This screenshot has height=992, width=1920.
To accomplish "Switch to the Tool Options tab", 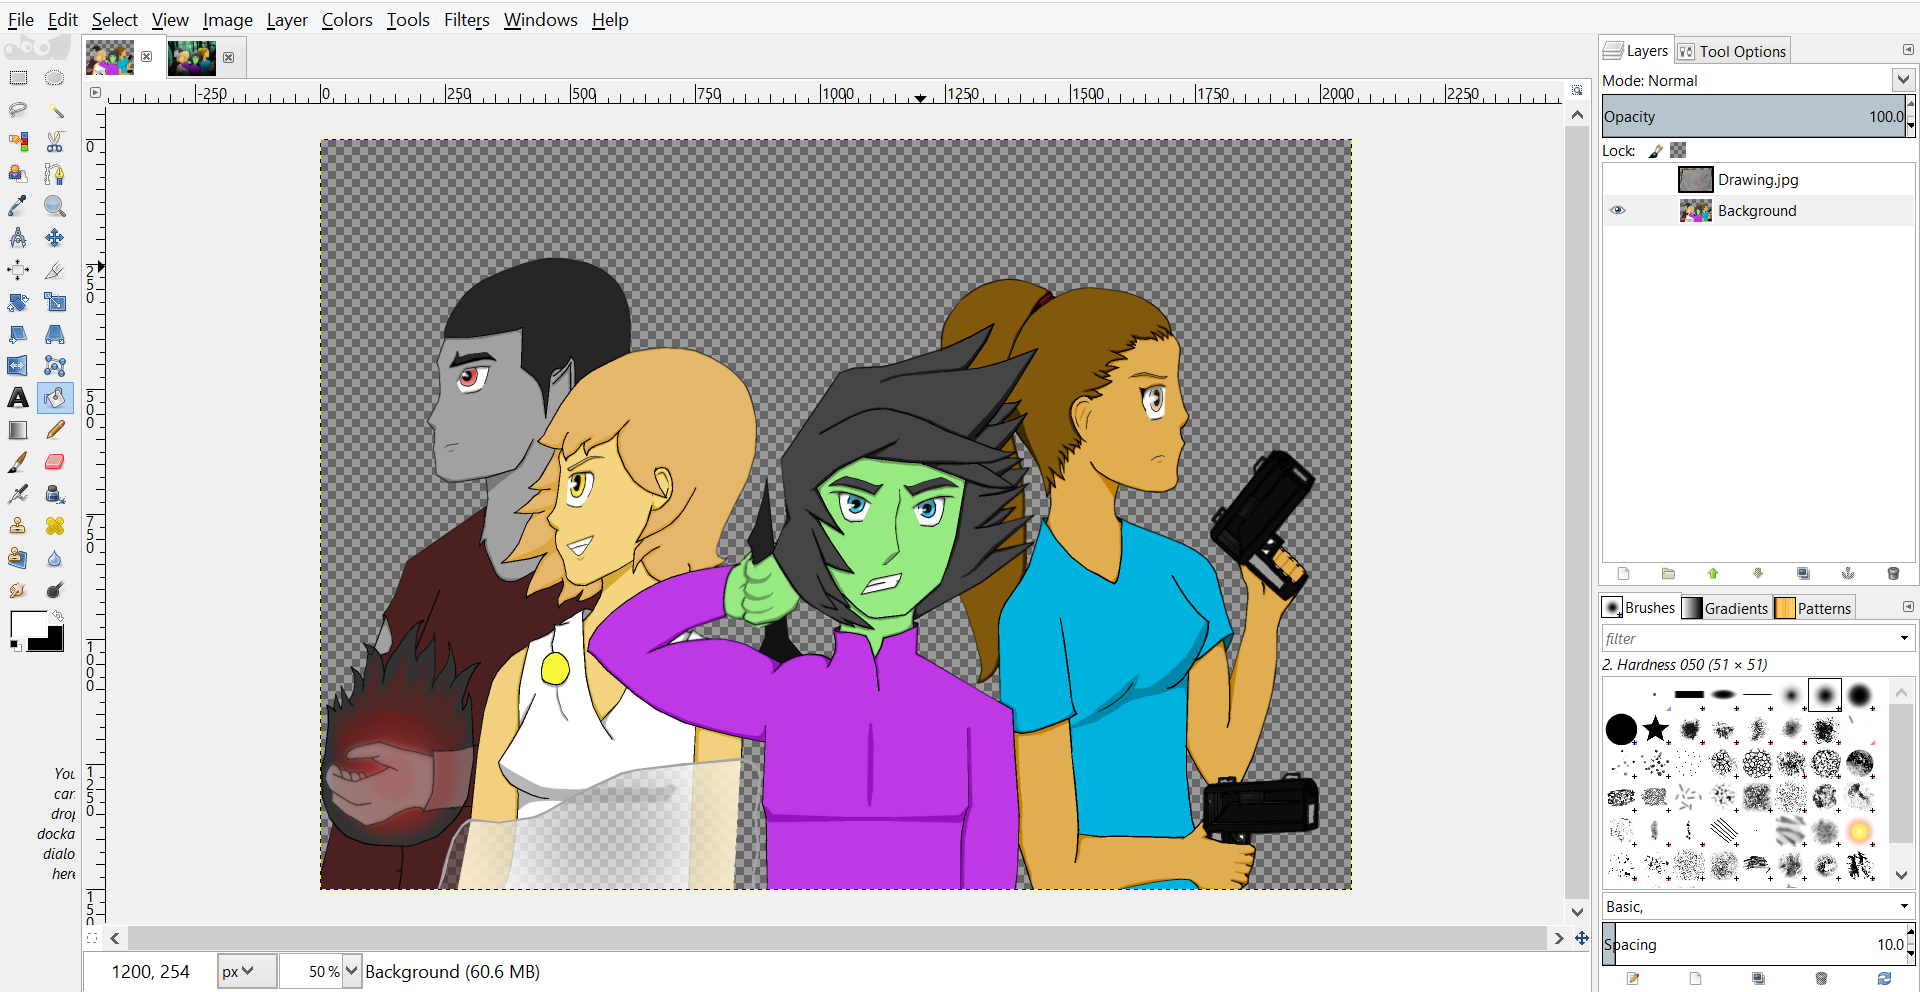I will tap(1733, 51).
